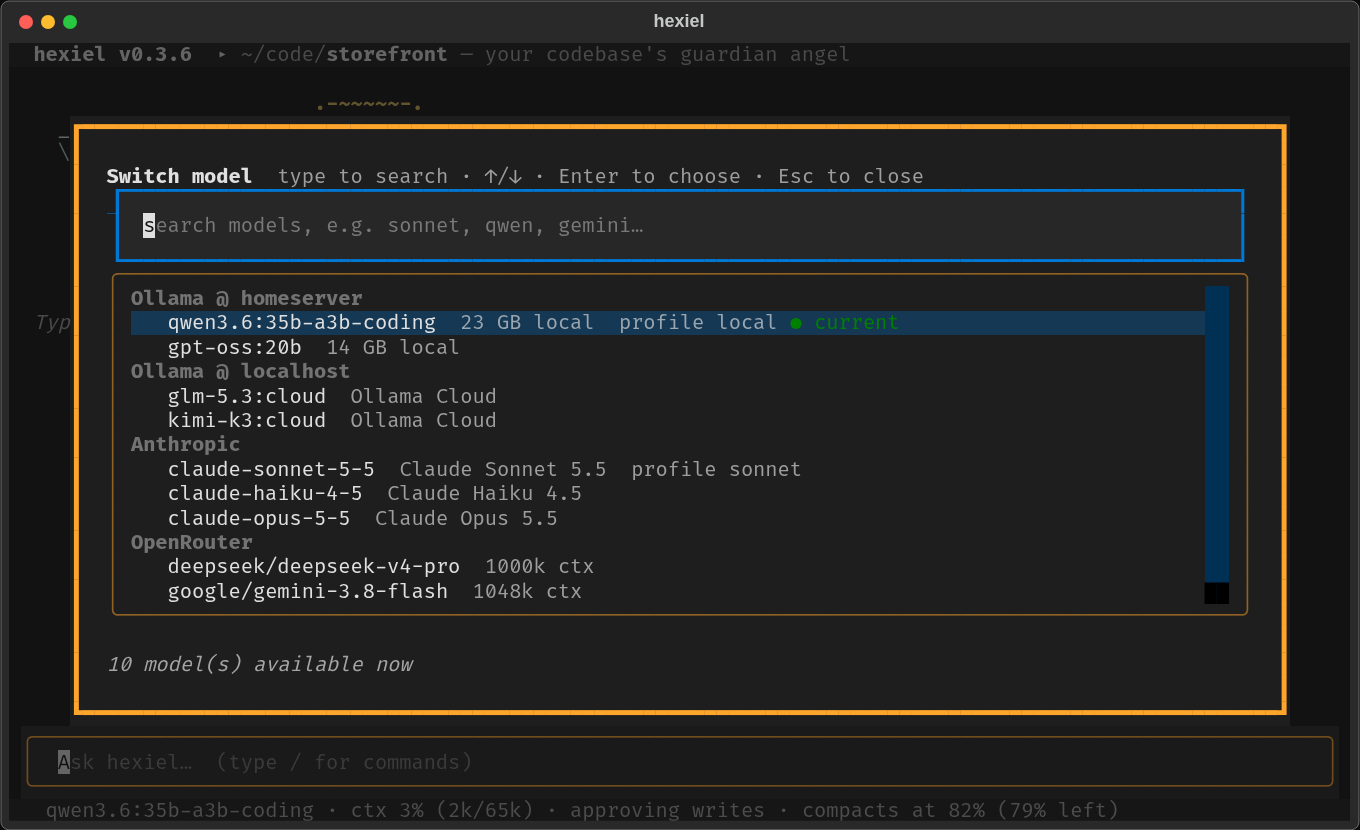
Task: Click the "compacts at 82% (79% left)" status
Action: [x=960, y=810]
